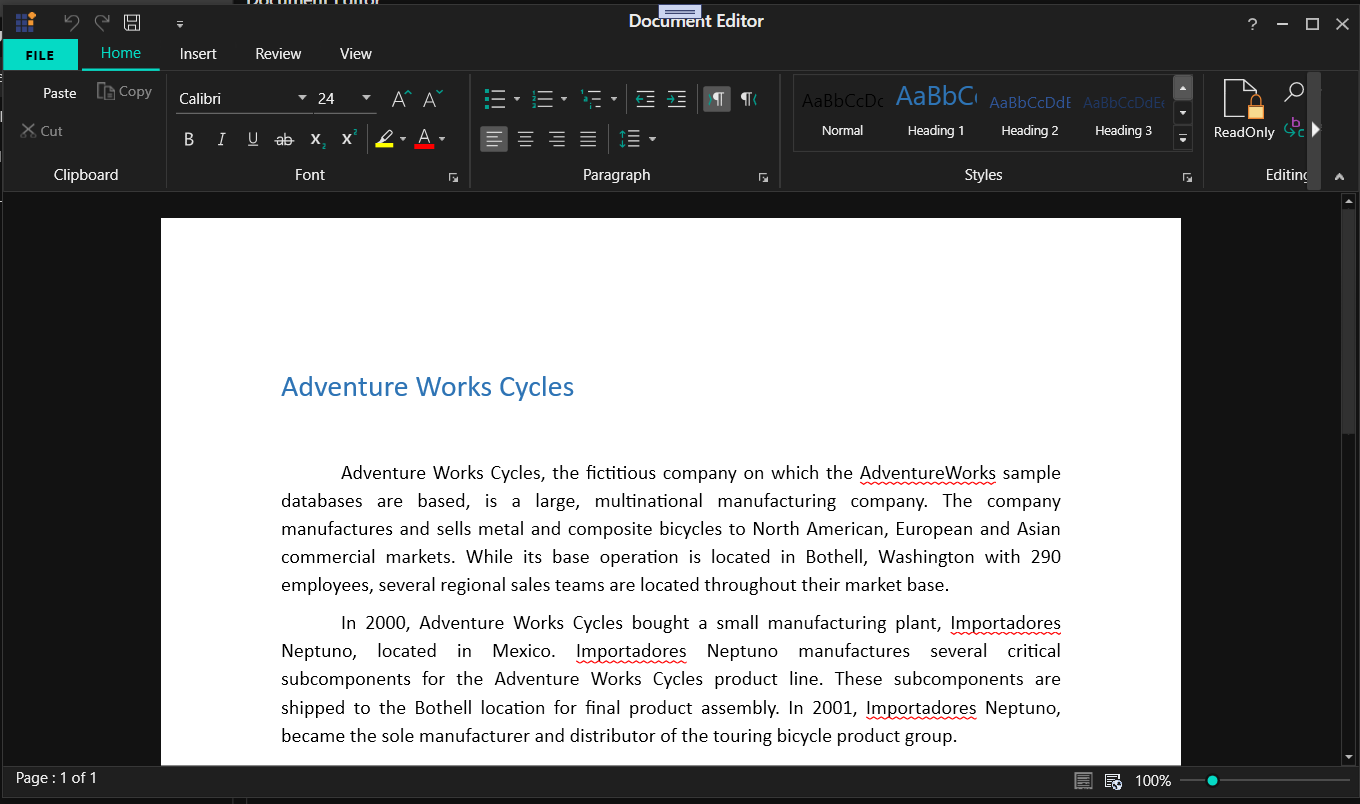
Task: Click the Cut button in Clipboard group
Action: [42, 130]
